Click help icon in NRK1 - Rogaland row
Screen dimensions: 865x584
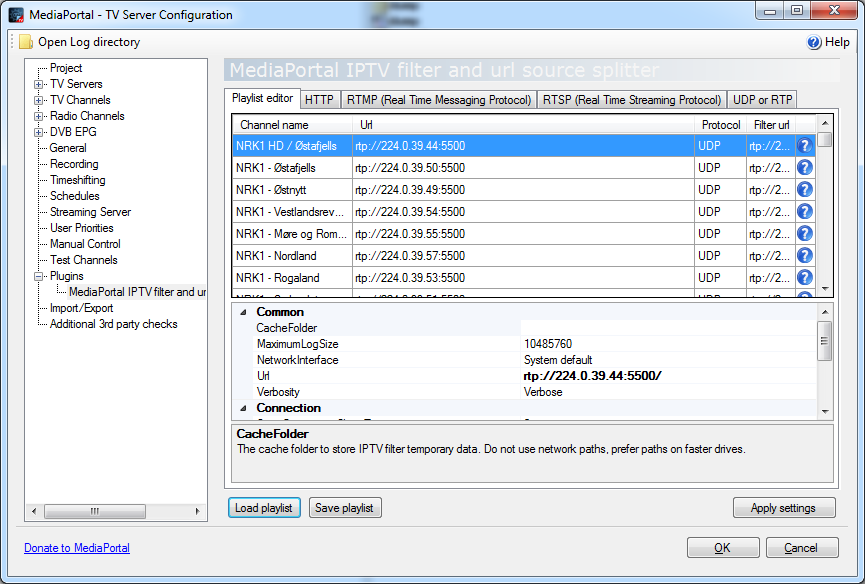point(805,278)
